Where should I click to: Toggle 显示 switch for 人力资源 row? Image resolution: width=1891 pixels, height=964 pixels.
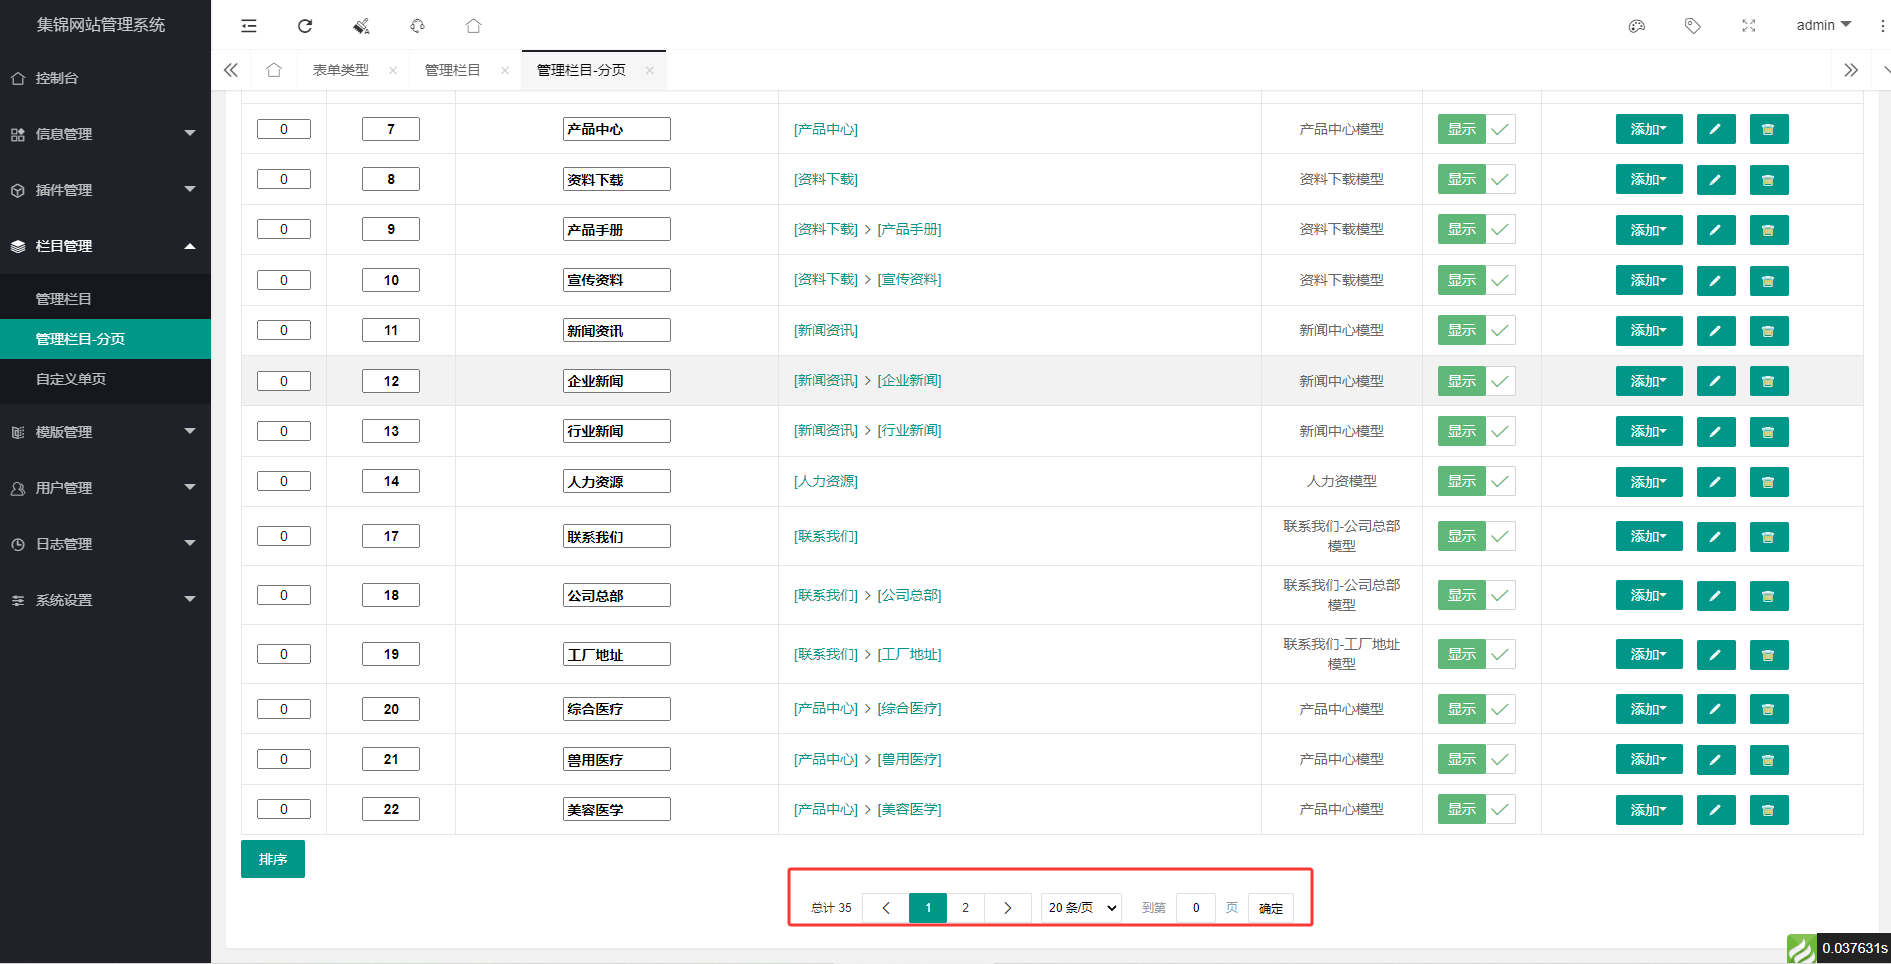[1477, 481]
